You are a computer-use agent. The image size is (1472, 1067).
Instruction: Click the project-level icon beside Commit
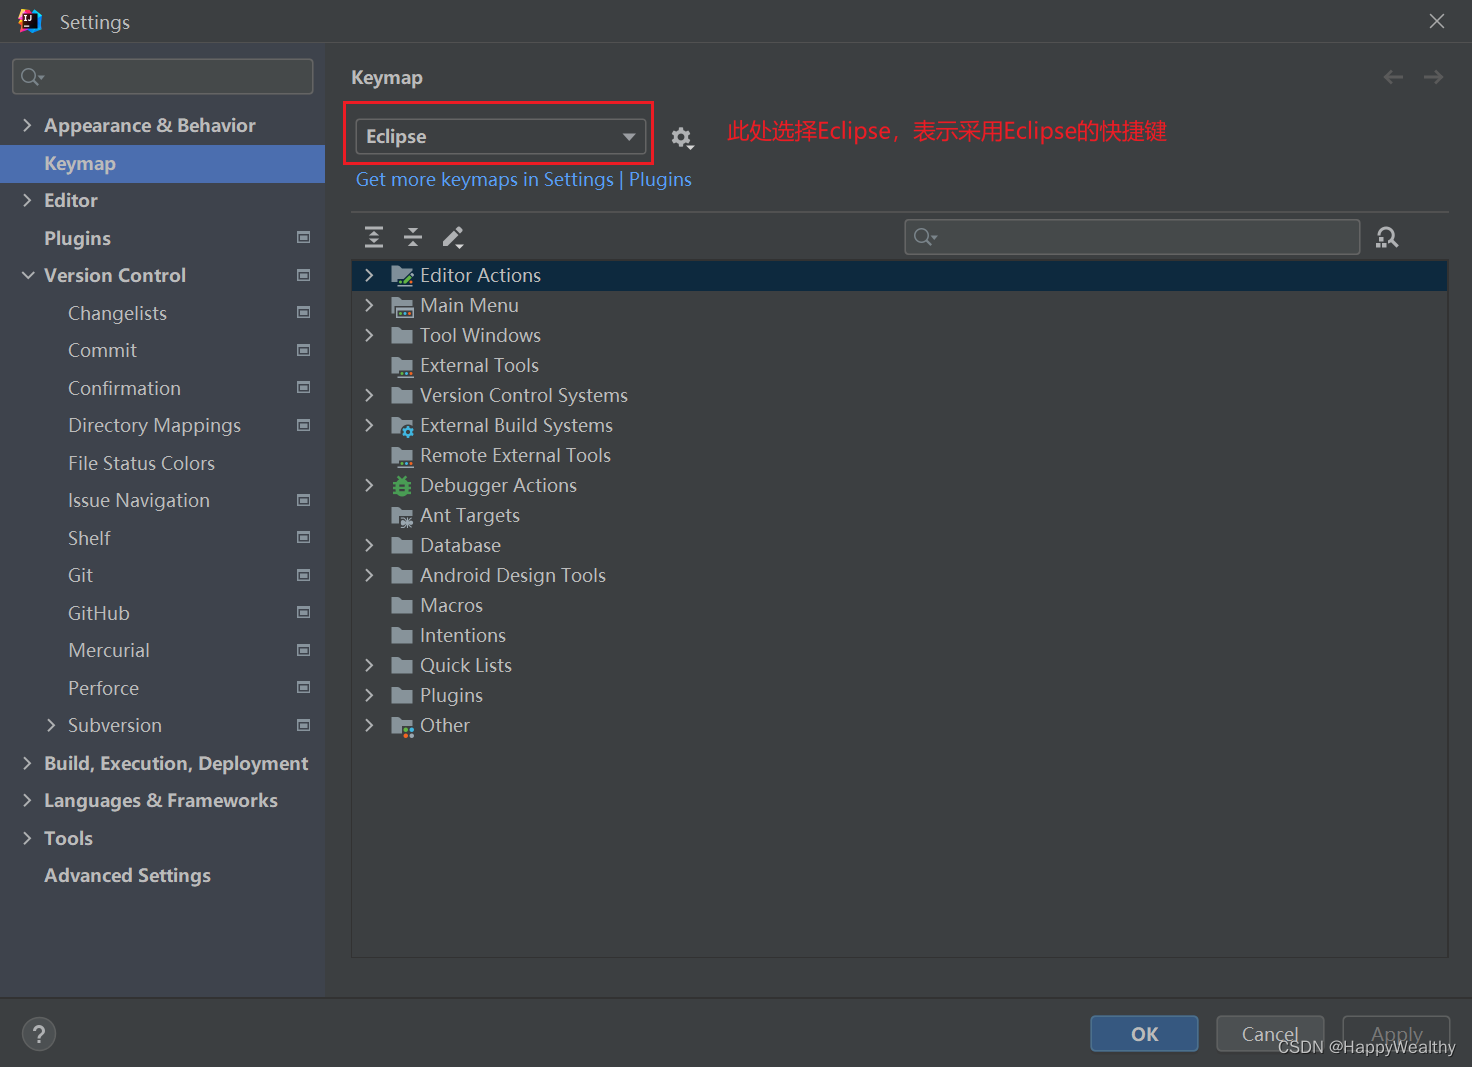click(x=303, y=350)
